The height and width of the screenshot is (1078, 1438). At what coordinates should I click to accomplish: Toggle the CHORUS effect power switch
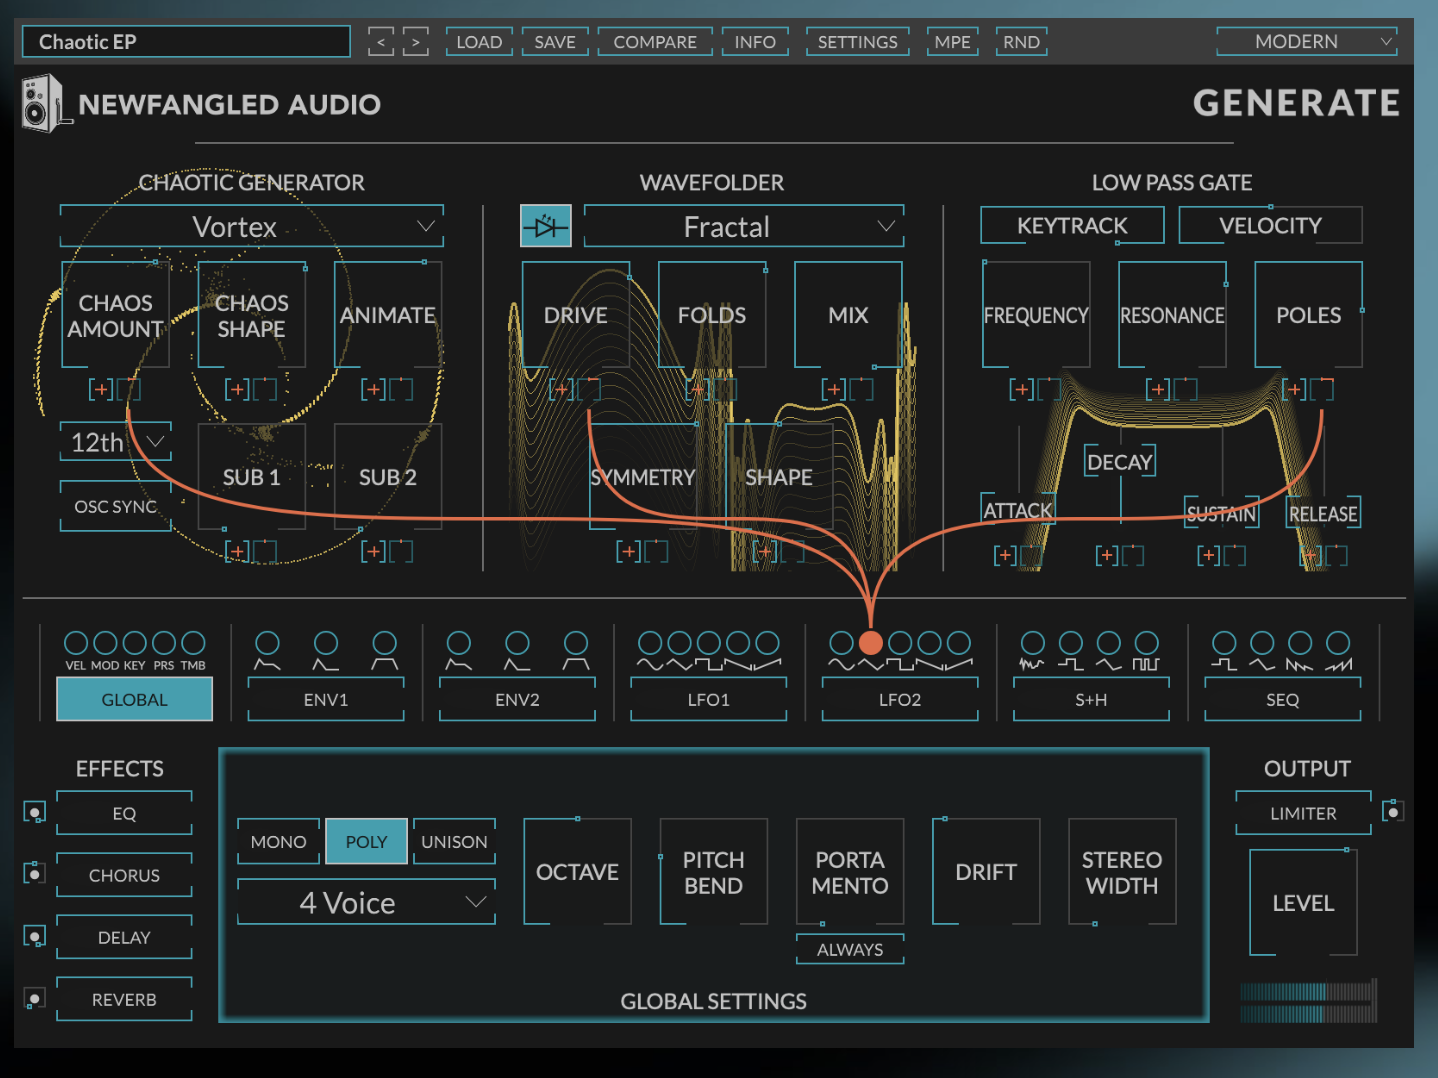click(x=35, y=874)
